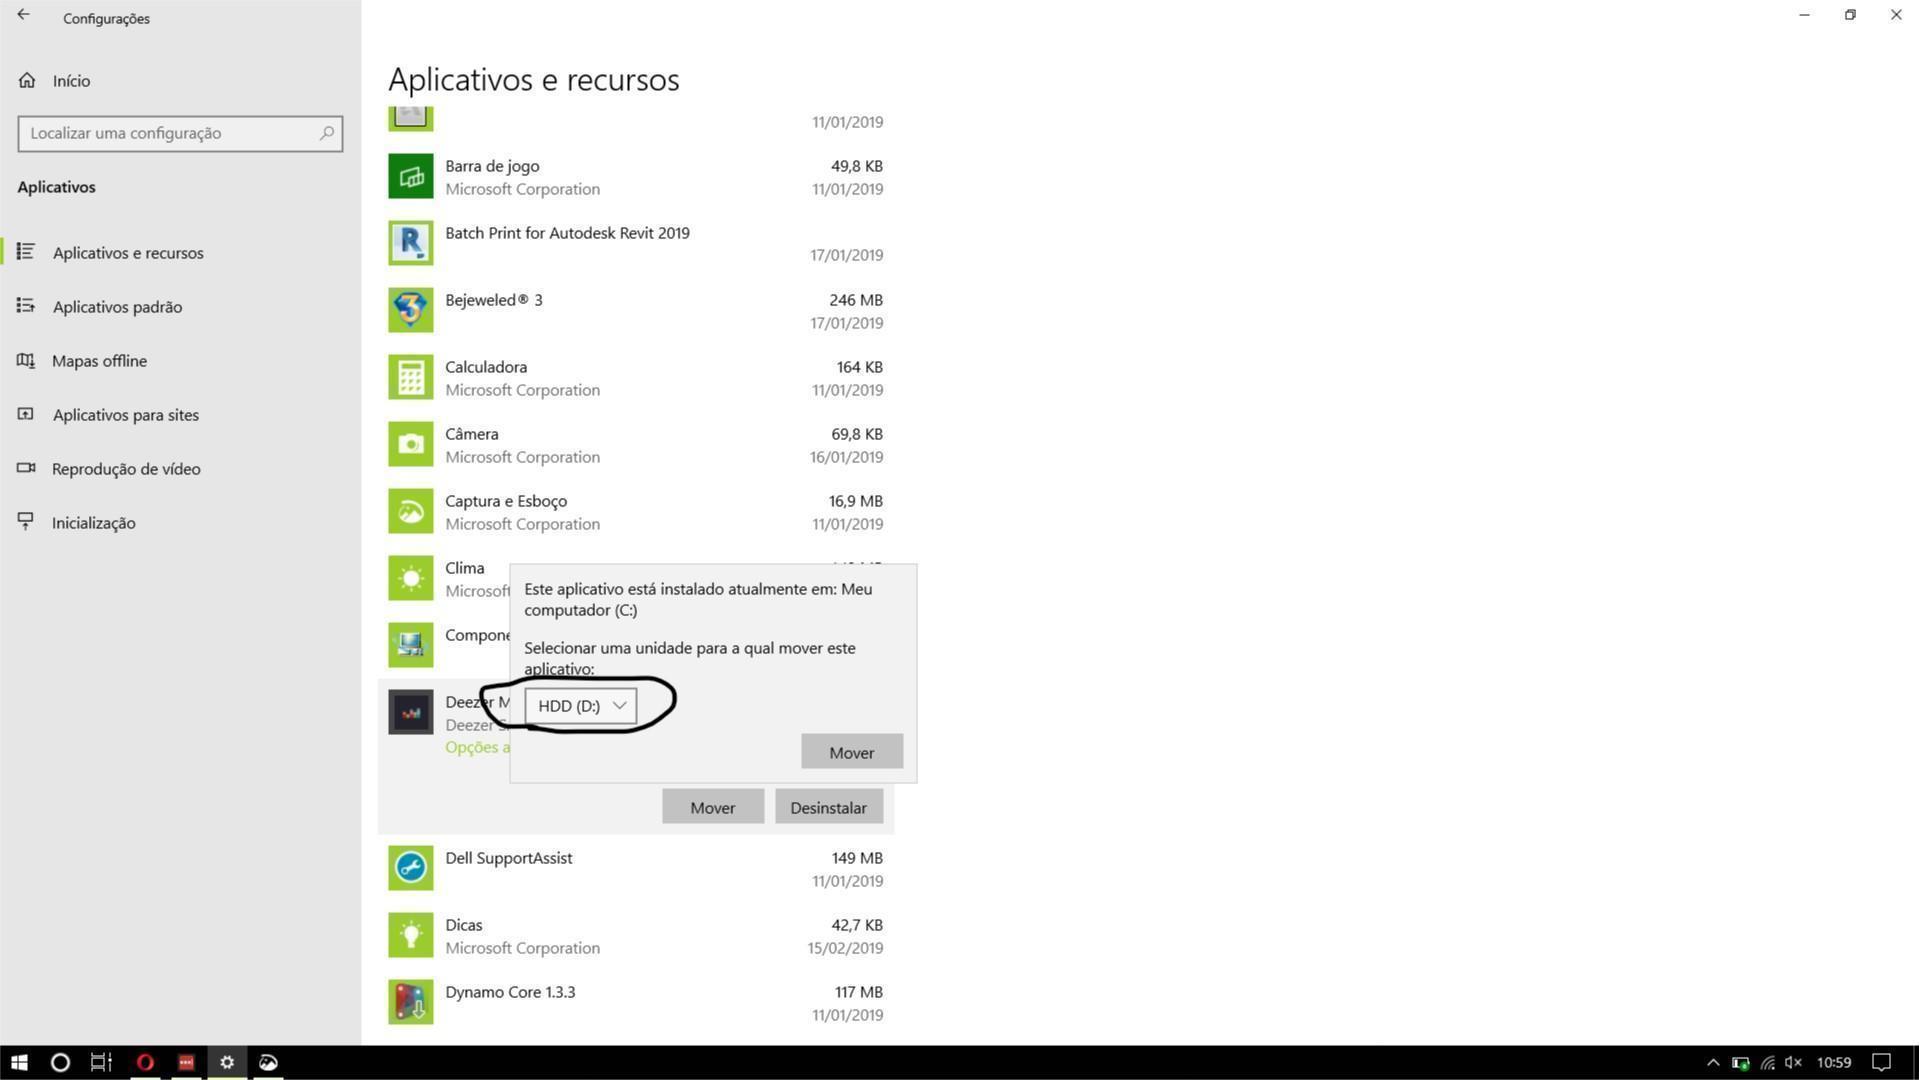
Task: Click the 10:59 clock
Action: [1834, 1062]
